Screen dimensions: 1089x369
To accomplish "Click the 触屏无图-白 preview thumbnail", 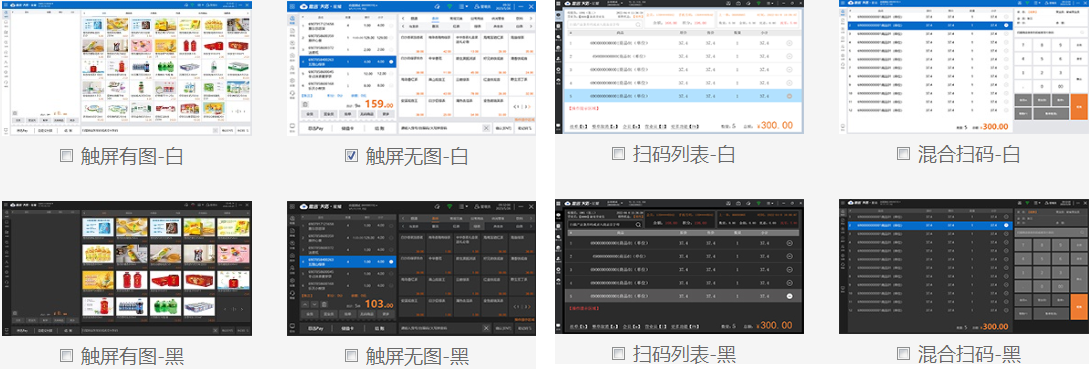I will pos(412,68).
